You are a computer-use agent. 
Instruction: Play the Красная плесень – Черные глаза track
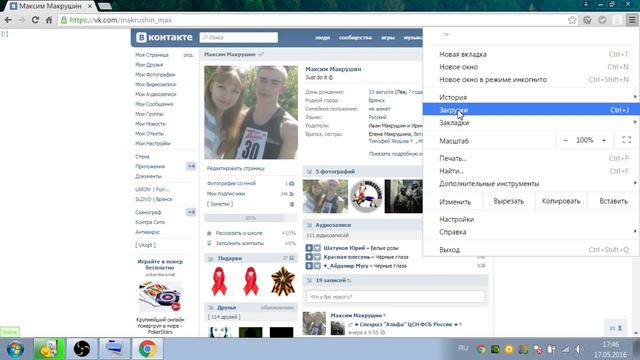[x=309, y=257]
